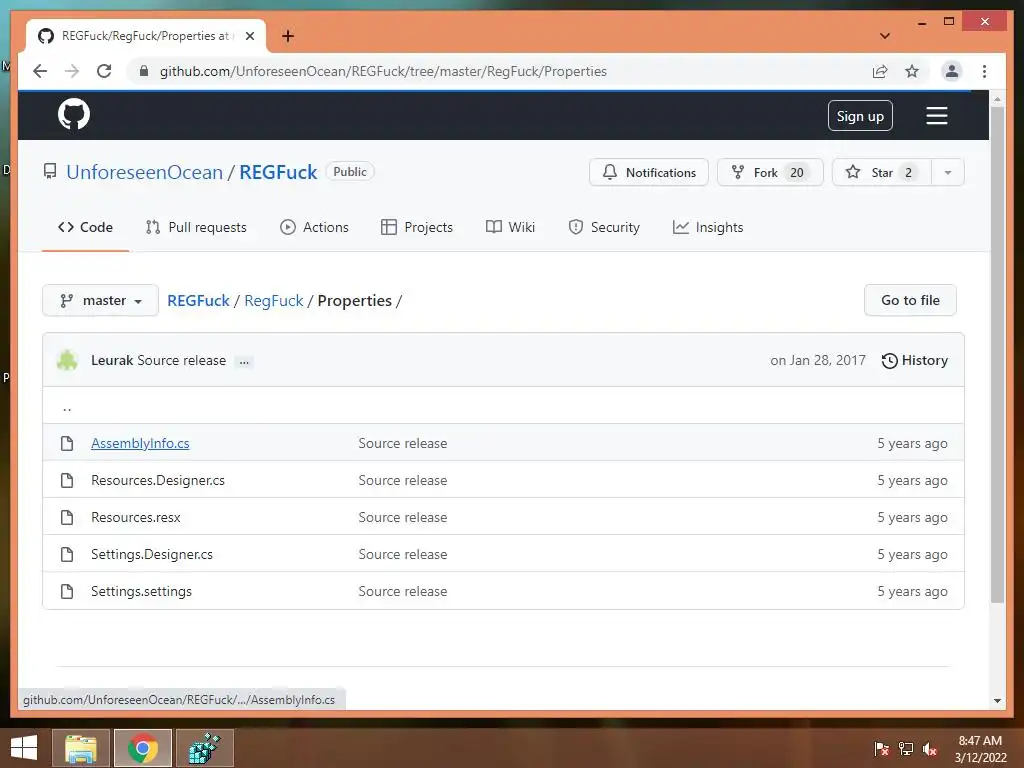The image size is (1024, 768).
Task: Click the Go to file button
Action: click(x=910, y=300)
